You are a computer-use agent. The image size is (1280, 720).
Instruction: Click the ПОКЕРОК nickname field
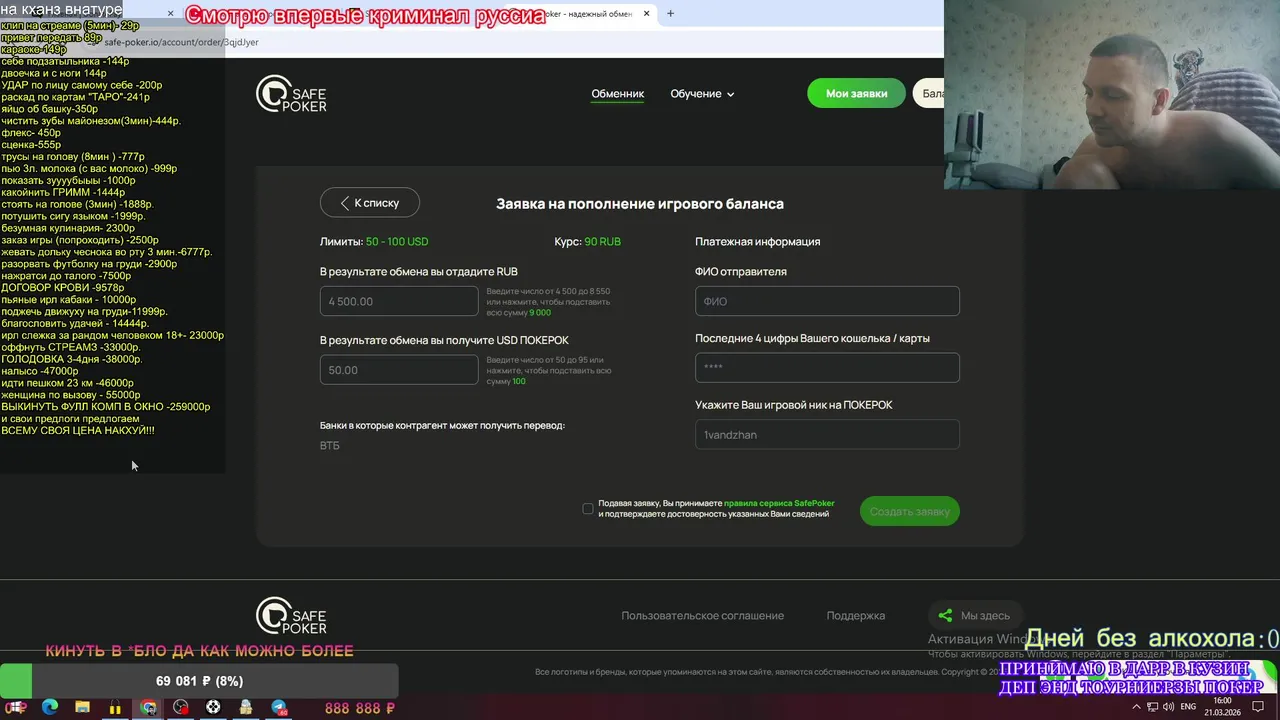coord(827,435)
